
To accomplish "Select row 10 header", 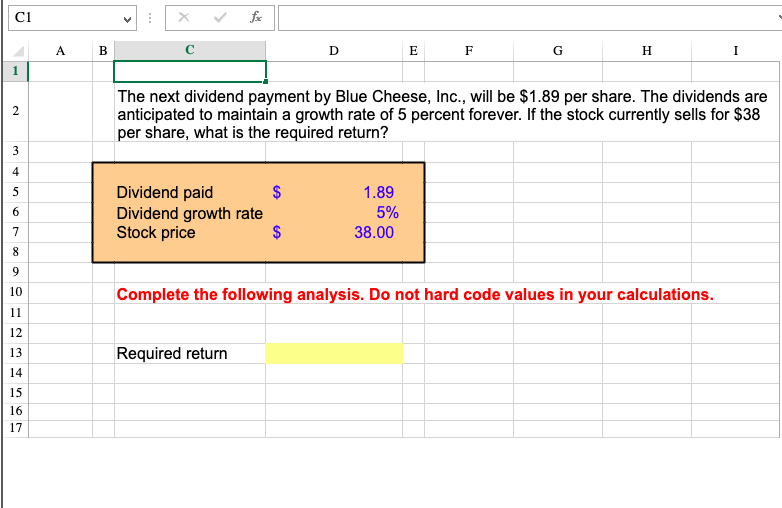I will [x=15, y=292].
